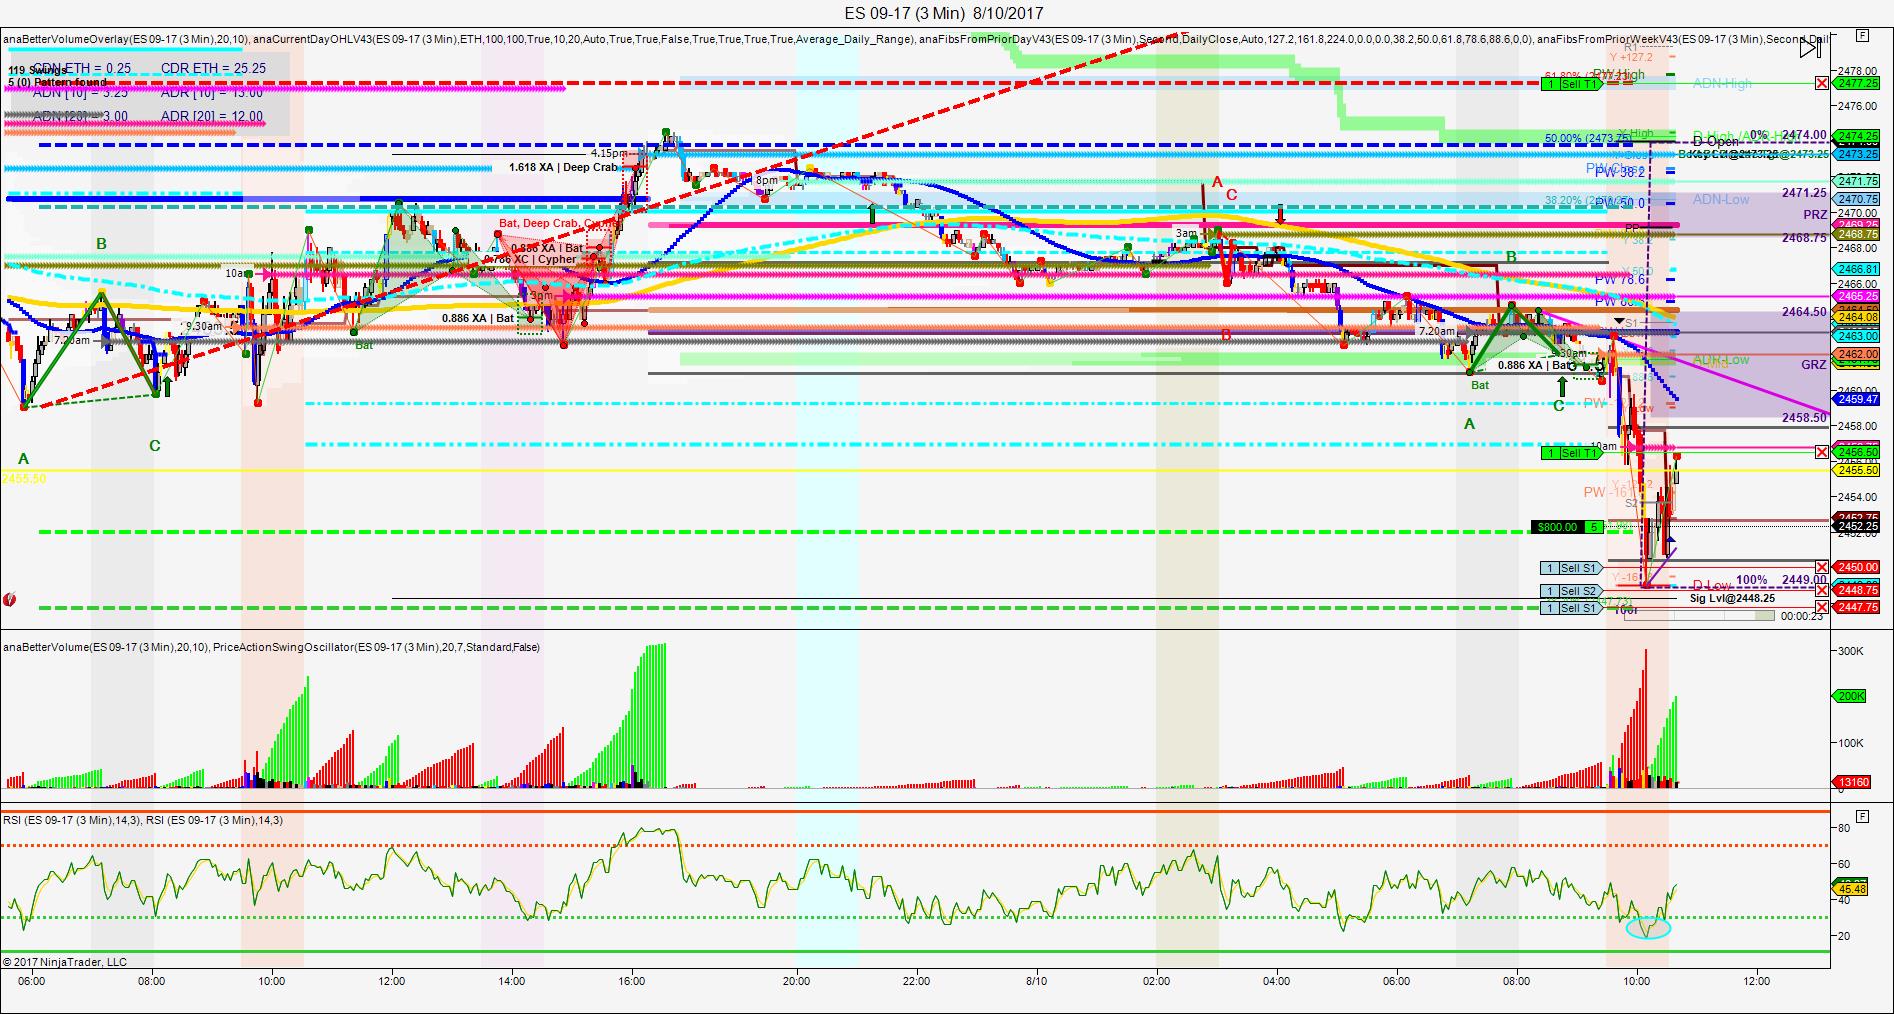Select the Sell T1 order flag near 2477.25

tap(1573, 84)
